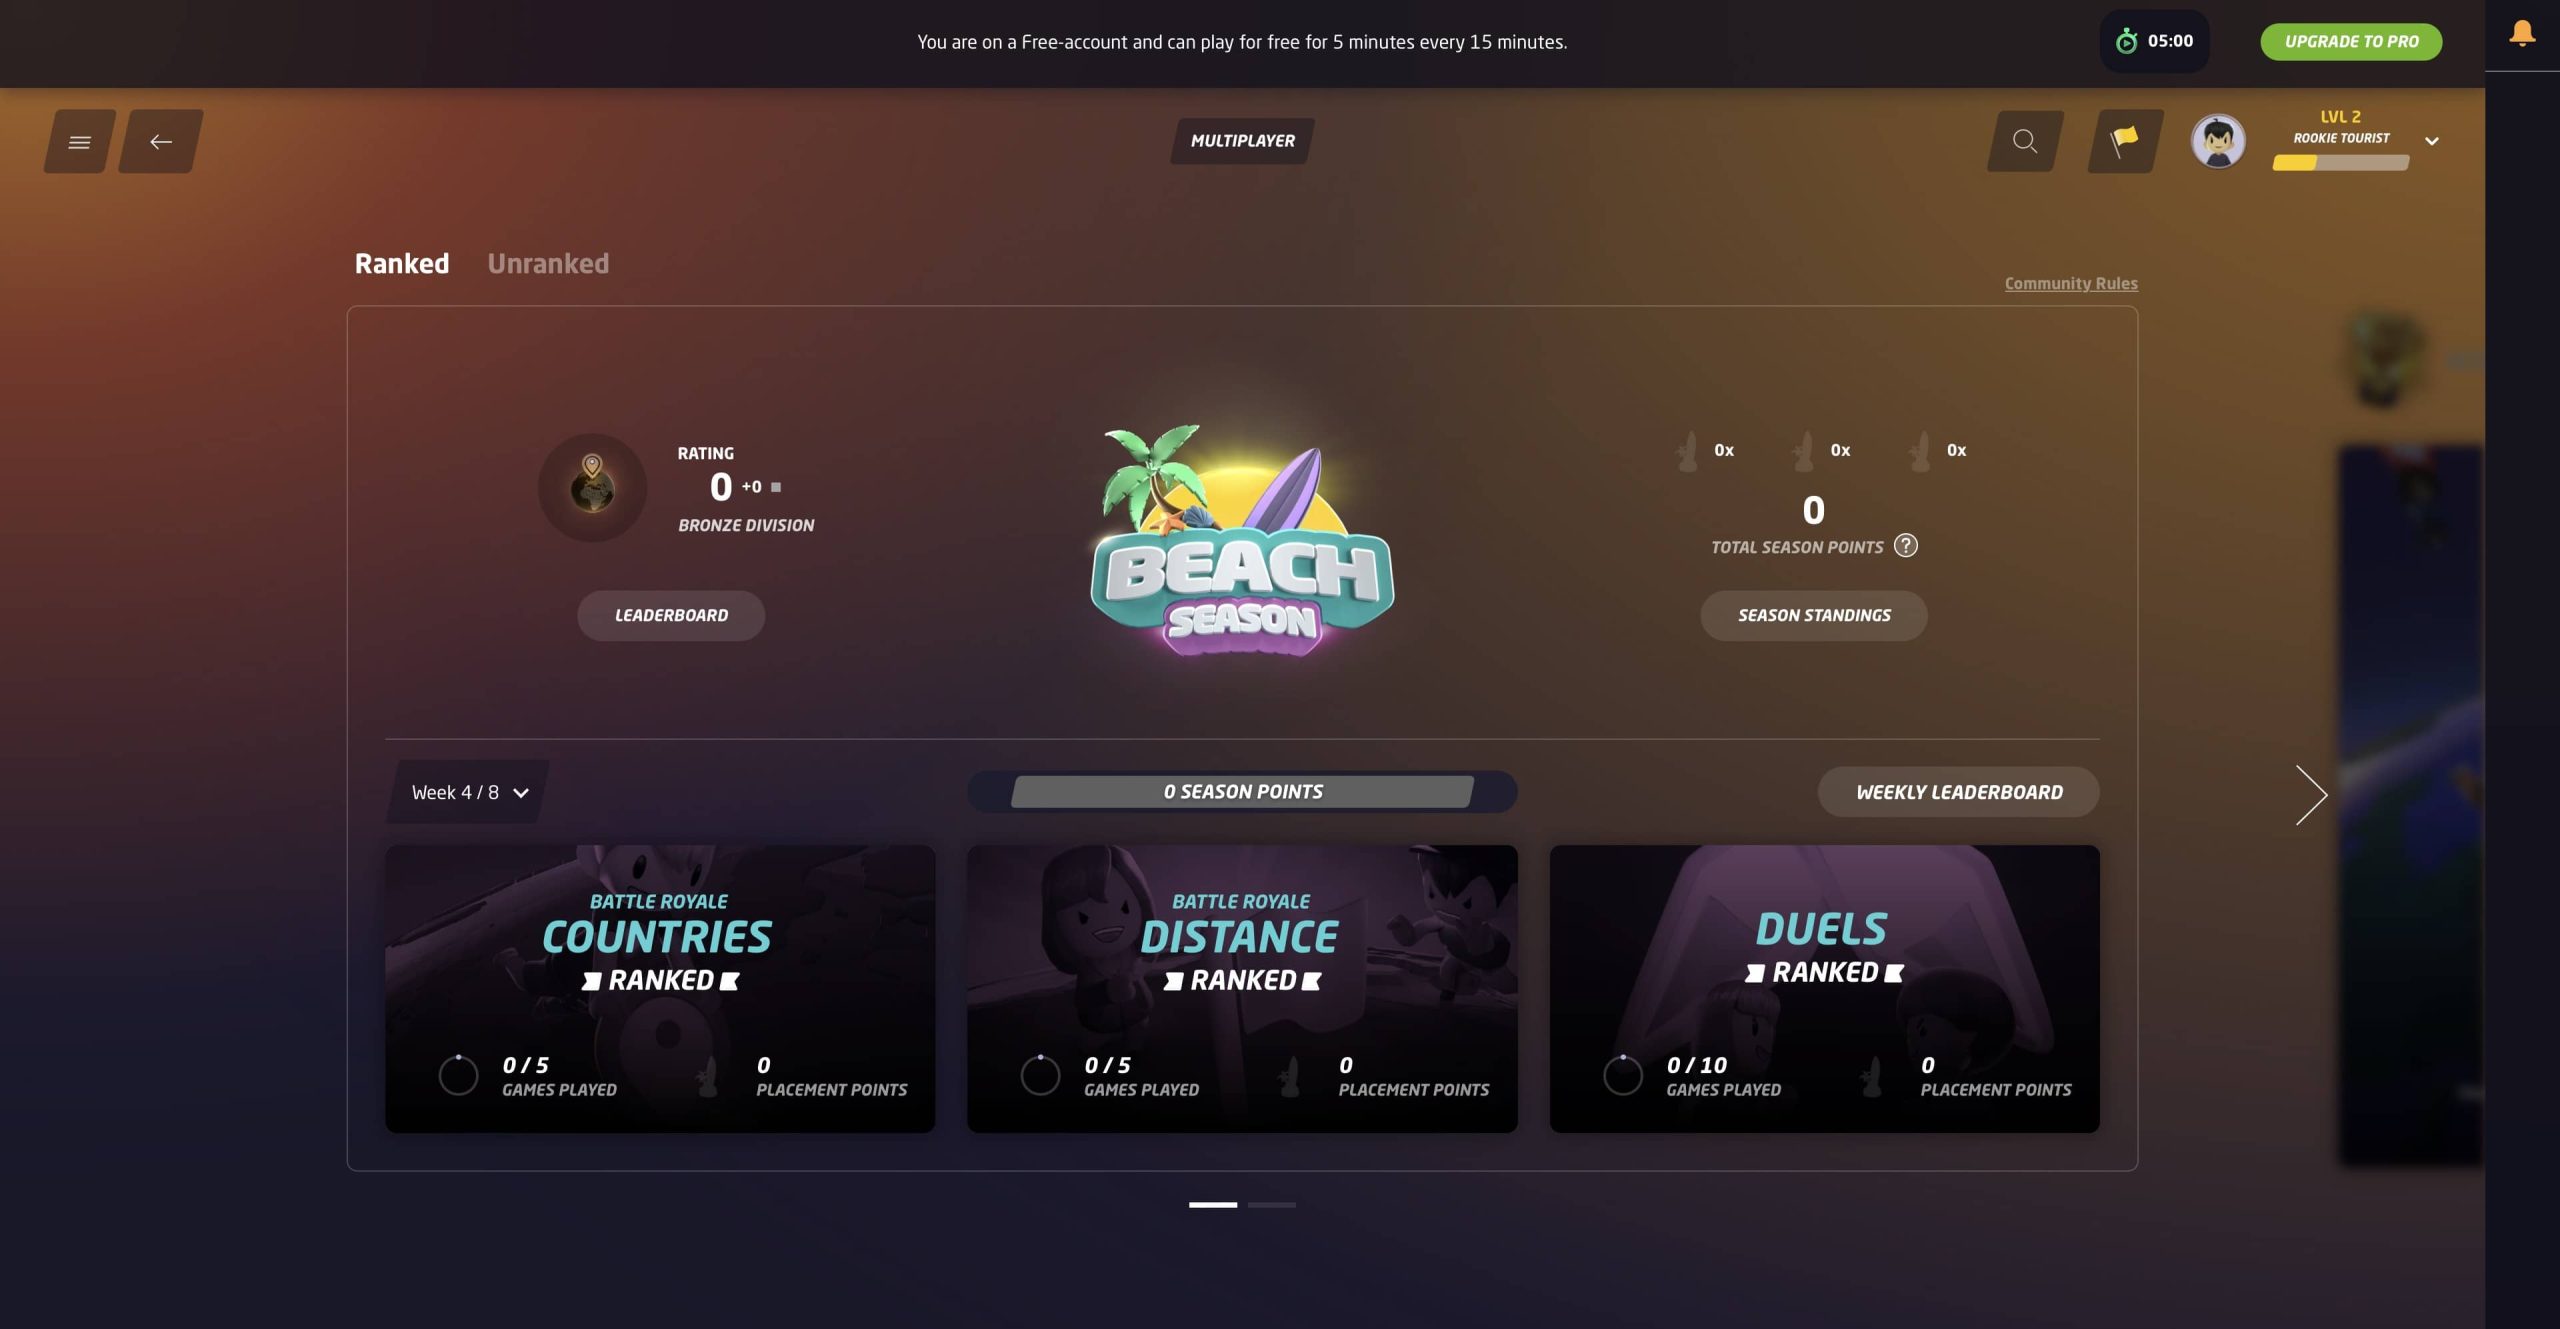Click the user avatar picture
This screenshot has width=2560, height=1329.
(2218, 141)
